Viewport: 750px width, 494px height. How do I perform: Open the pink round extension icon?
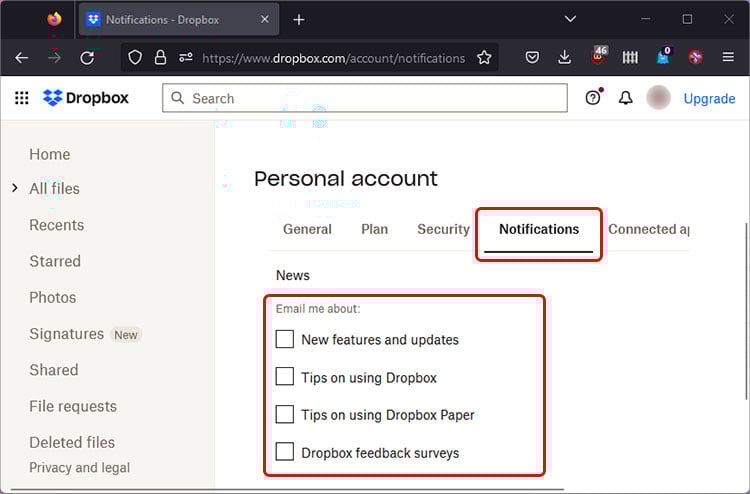[x=695, y=58]
